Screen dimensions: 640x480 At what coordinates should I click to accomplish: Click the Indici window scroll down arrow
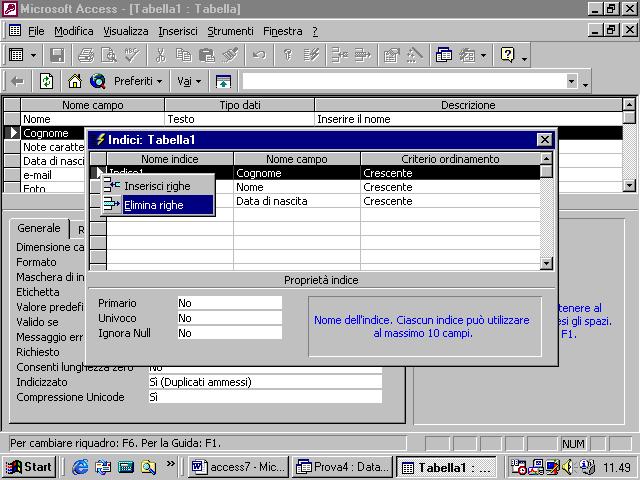click(546, 263)
